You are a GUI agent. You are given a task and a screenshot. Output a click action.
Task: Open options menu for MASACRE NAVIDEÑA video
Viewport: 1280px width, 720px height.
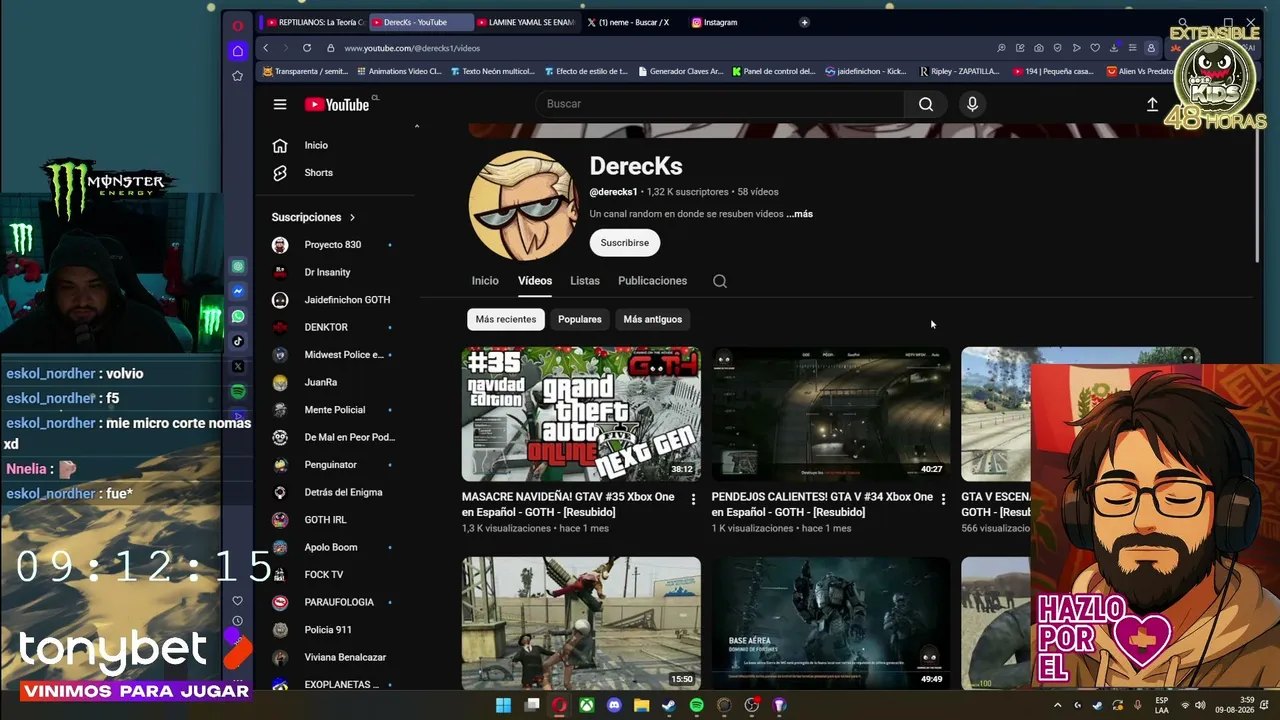(693, 499)
